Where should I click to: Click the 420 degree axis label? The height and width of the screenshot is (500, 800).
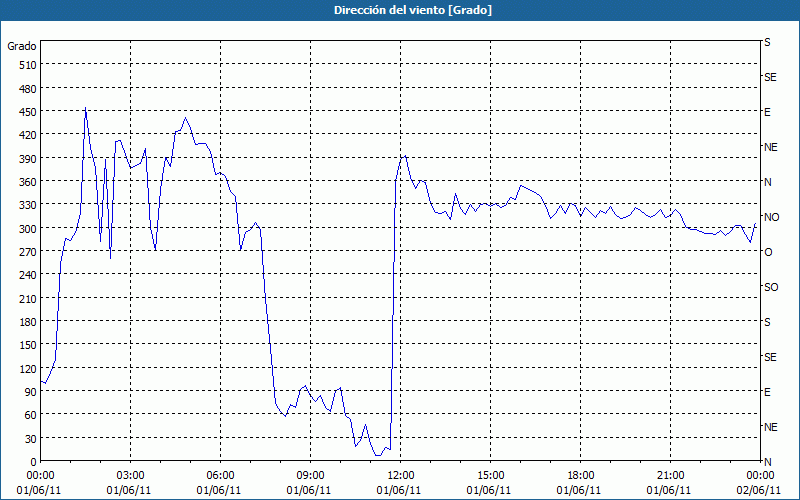click(x=28, y=135)
